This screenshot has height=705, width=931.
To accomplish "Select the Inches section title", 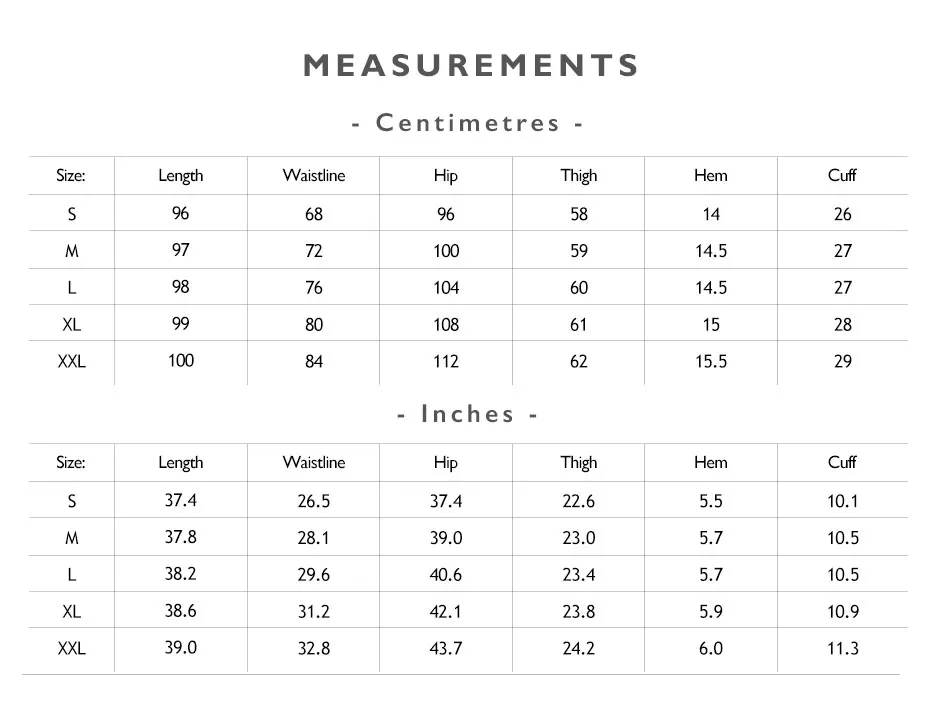I will [x=468, y=414].
